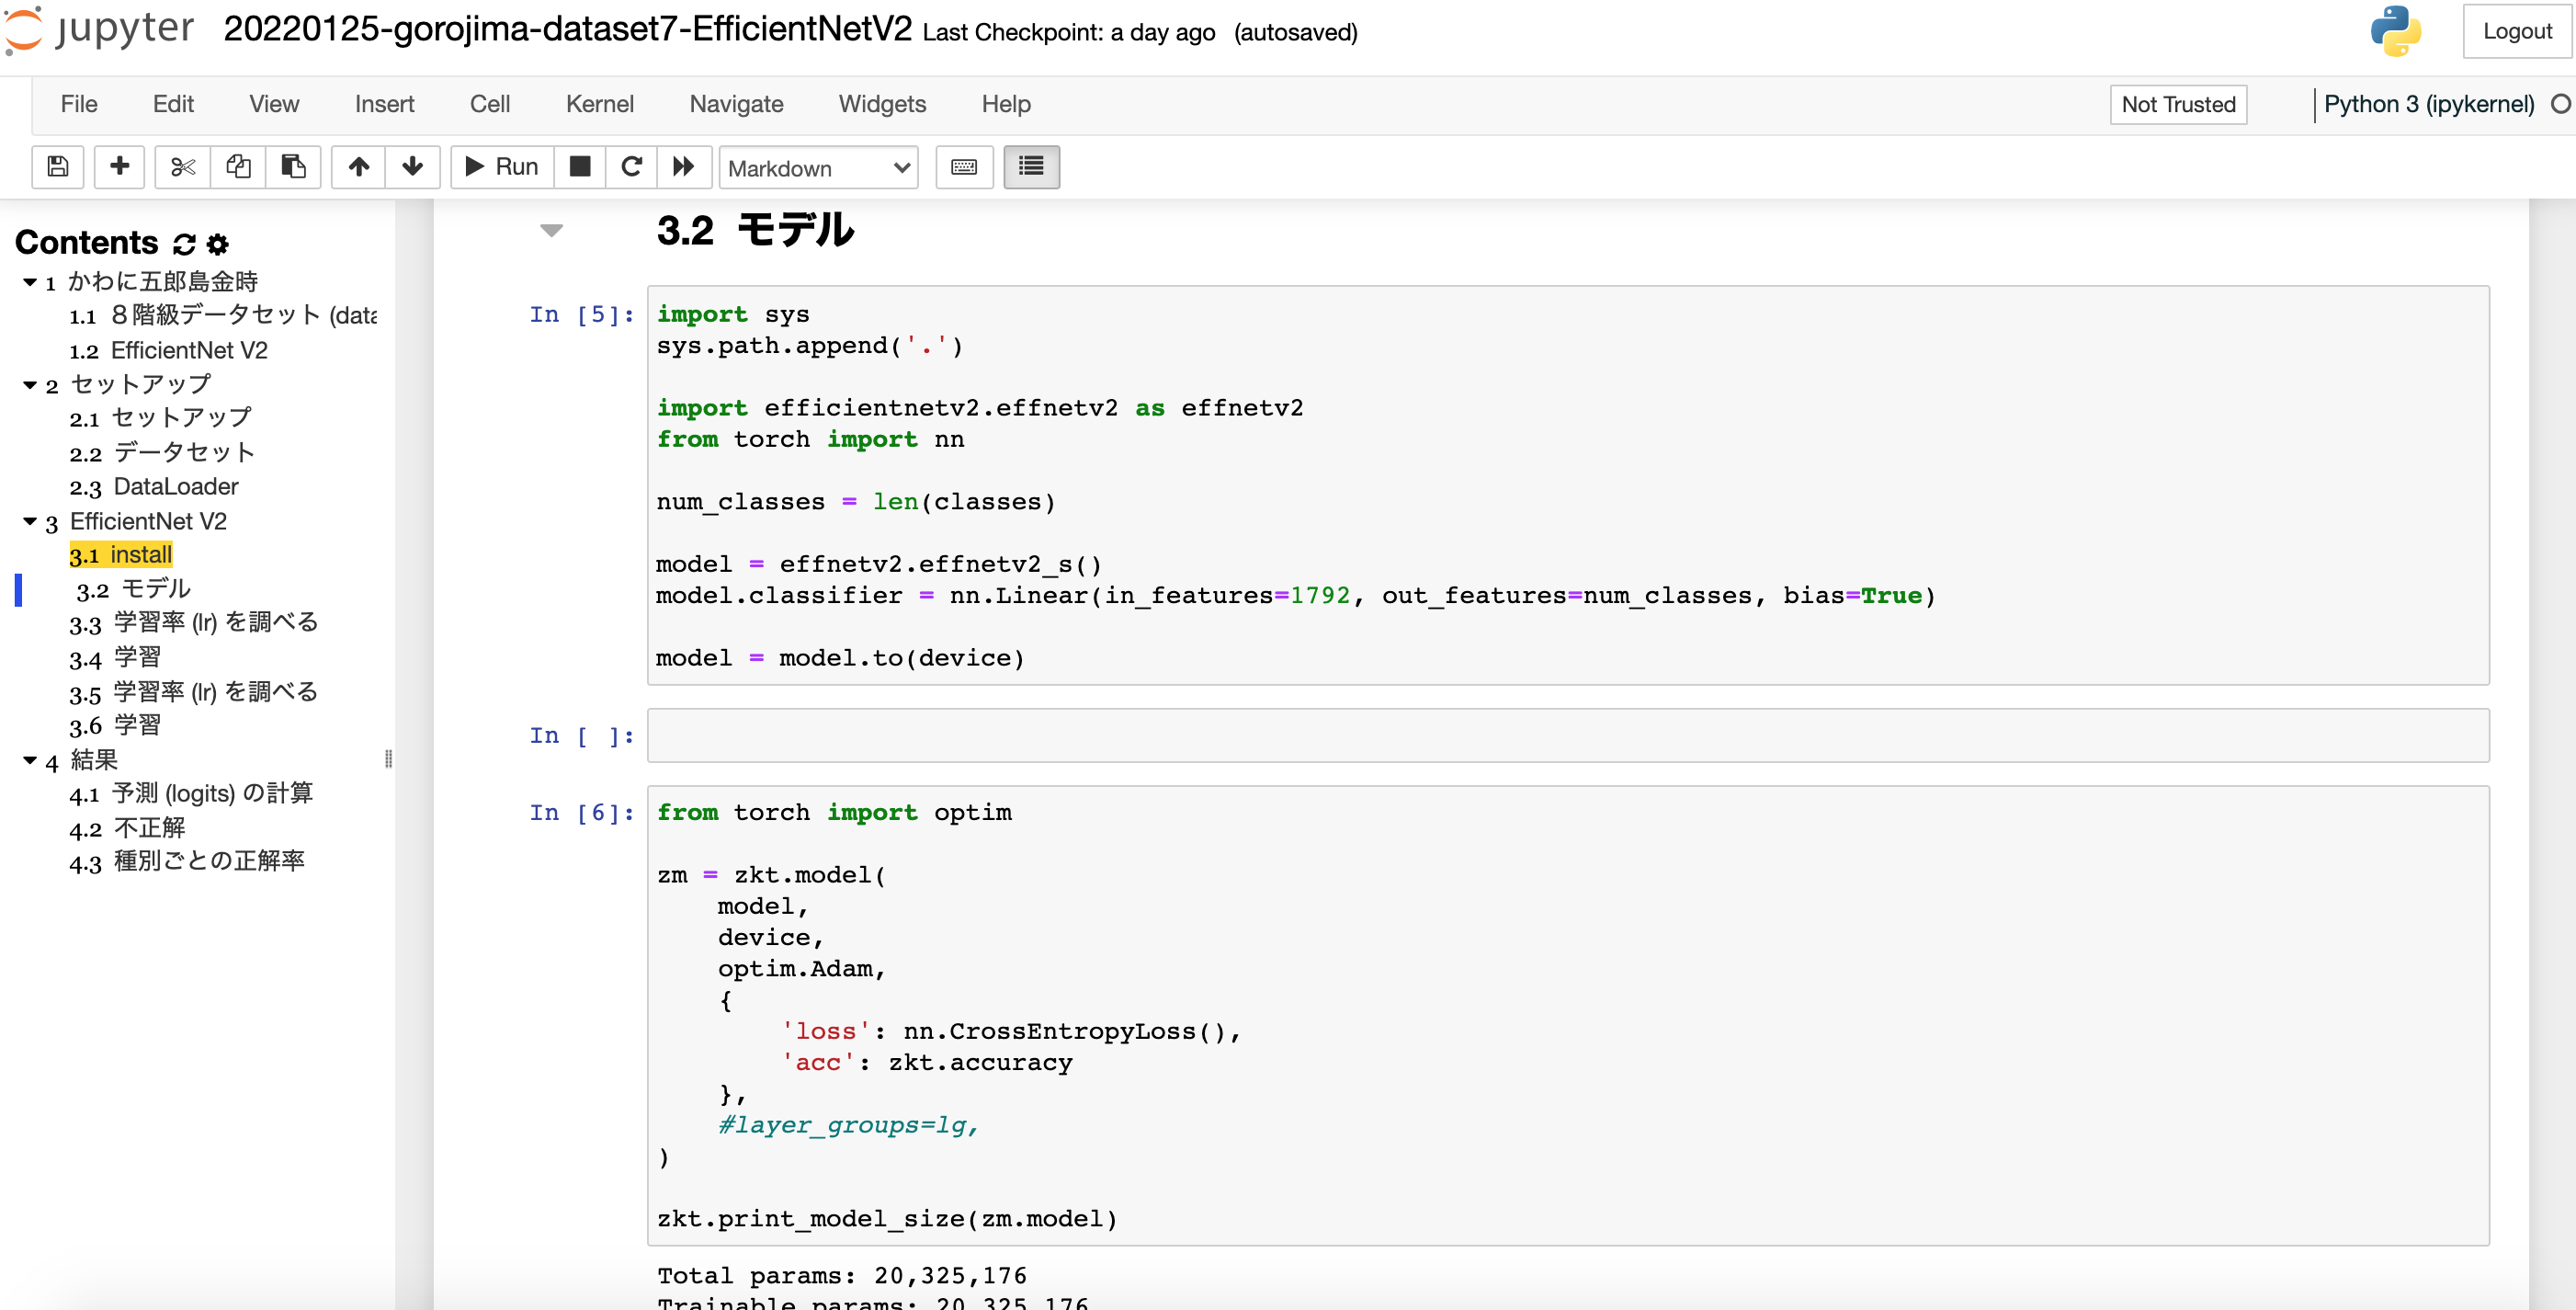Restart the kernel icon
This screenshot has height=1310, width=2576.
(x=631, y=167)
